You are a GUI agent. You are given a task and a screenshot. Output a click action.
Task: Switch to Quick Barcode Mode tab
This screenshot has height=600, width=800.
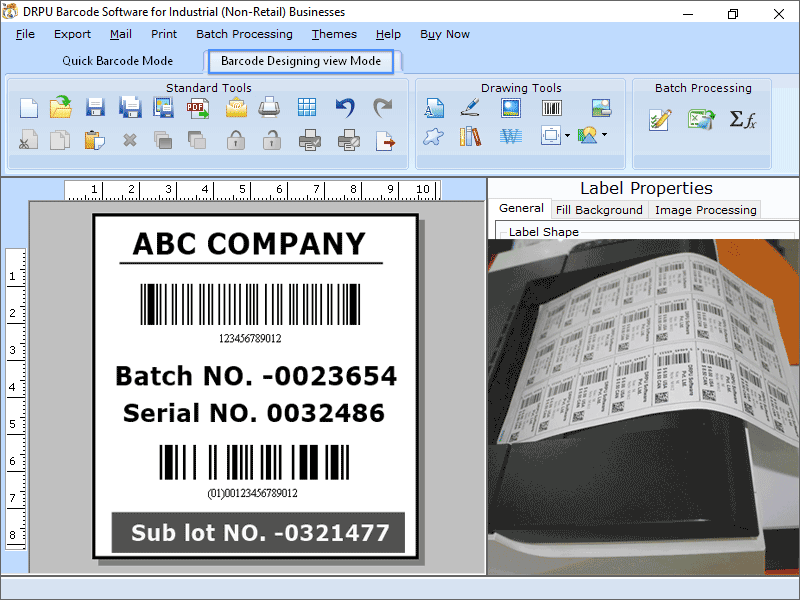tap(118, 61)
